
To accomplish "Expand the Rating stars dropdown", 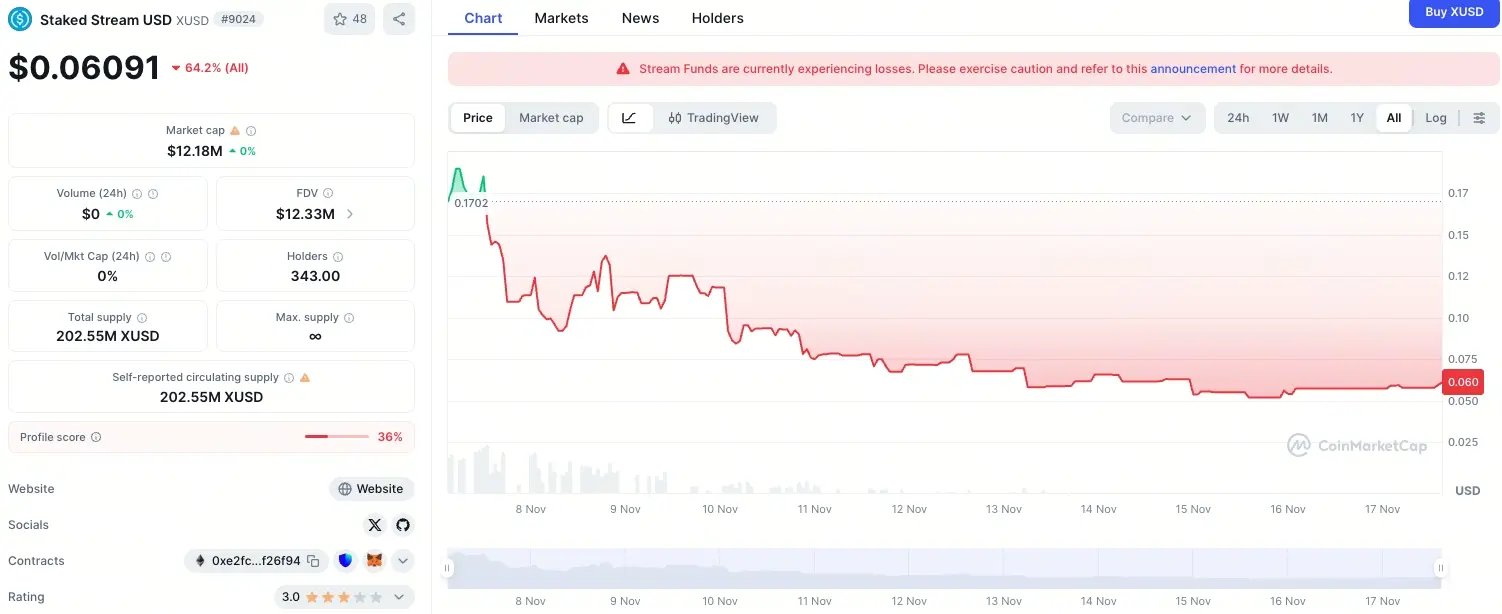I will click(x=399, y=597).
